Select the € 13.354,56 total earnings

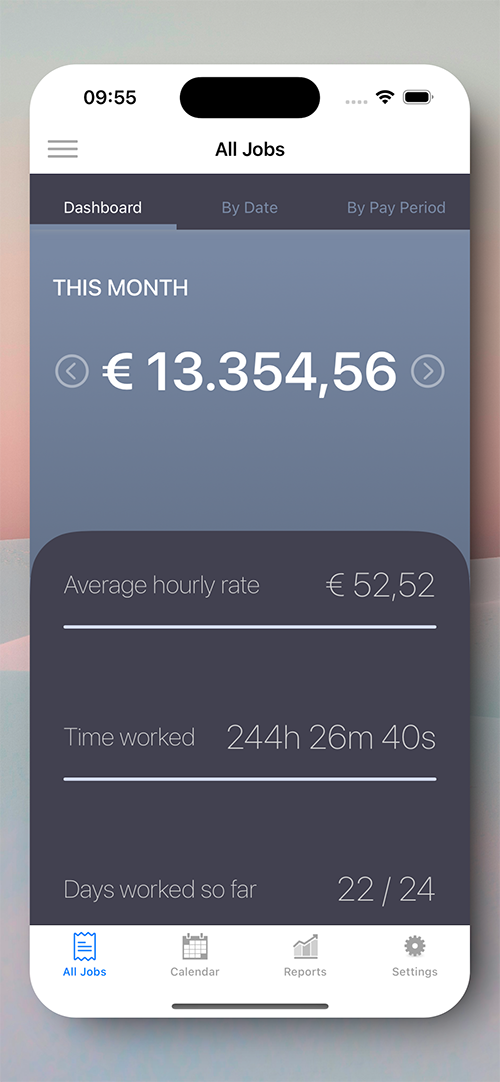click(250, 372)
